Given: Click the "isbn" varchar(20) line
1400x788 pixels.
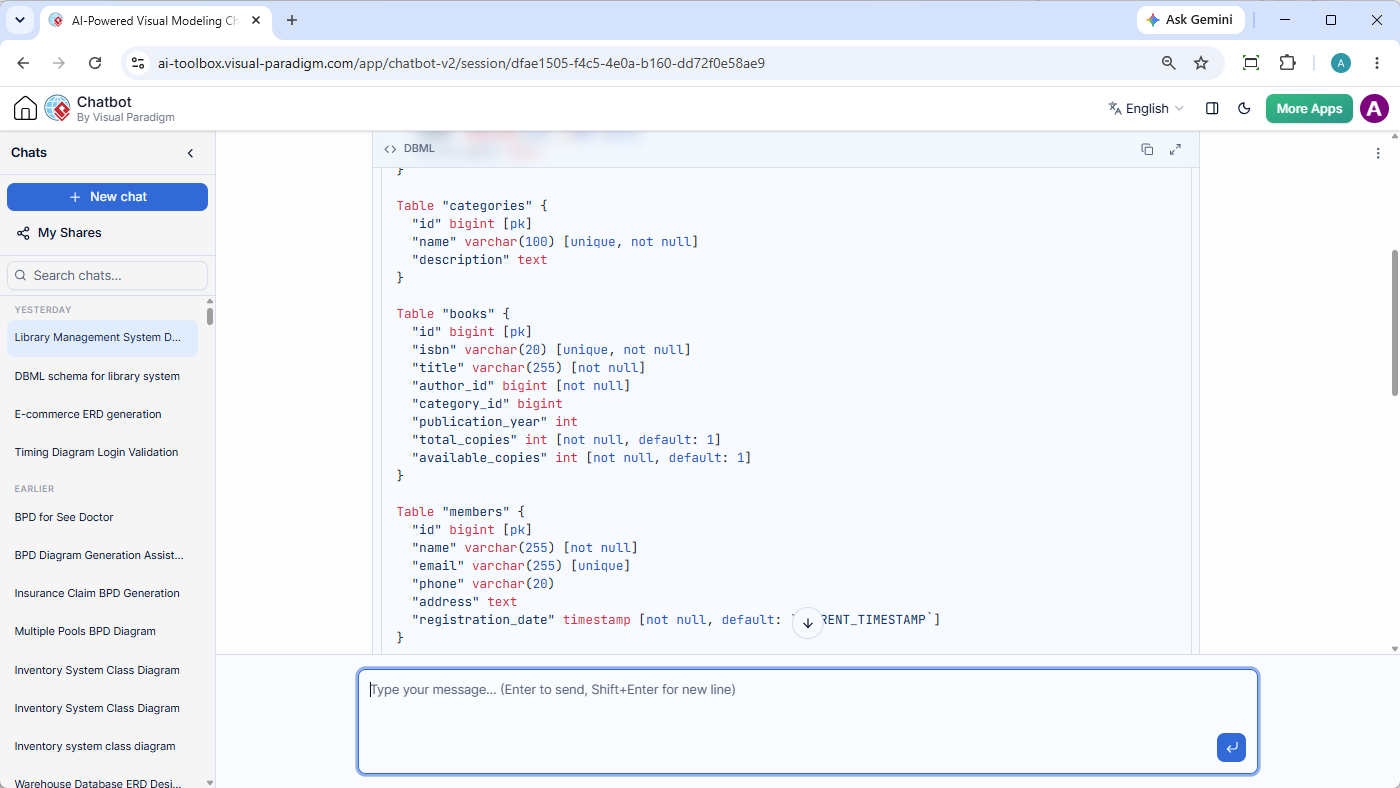Looking at the screenshot, I should 551,350.
